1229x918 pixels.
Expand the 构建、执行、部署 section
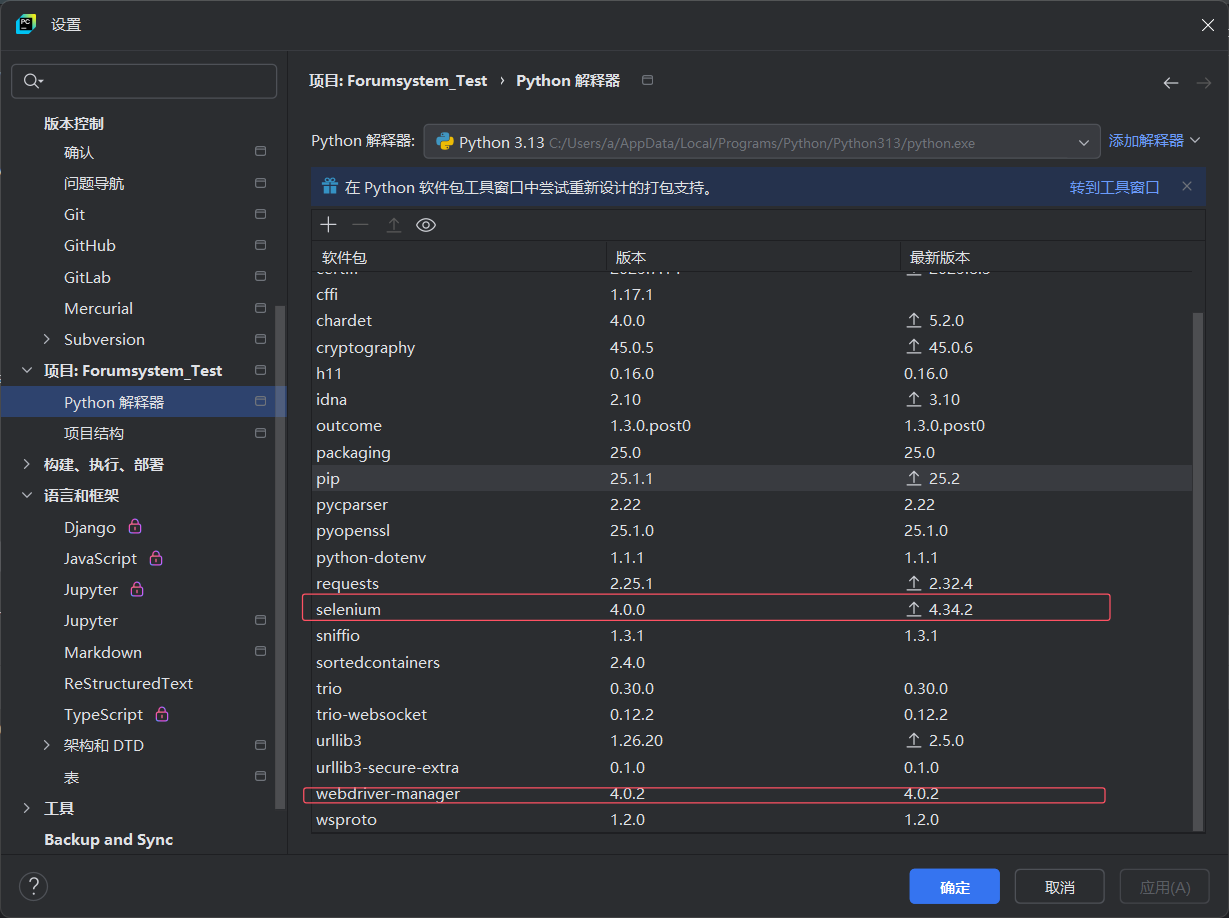(27, 464)
